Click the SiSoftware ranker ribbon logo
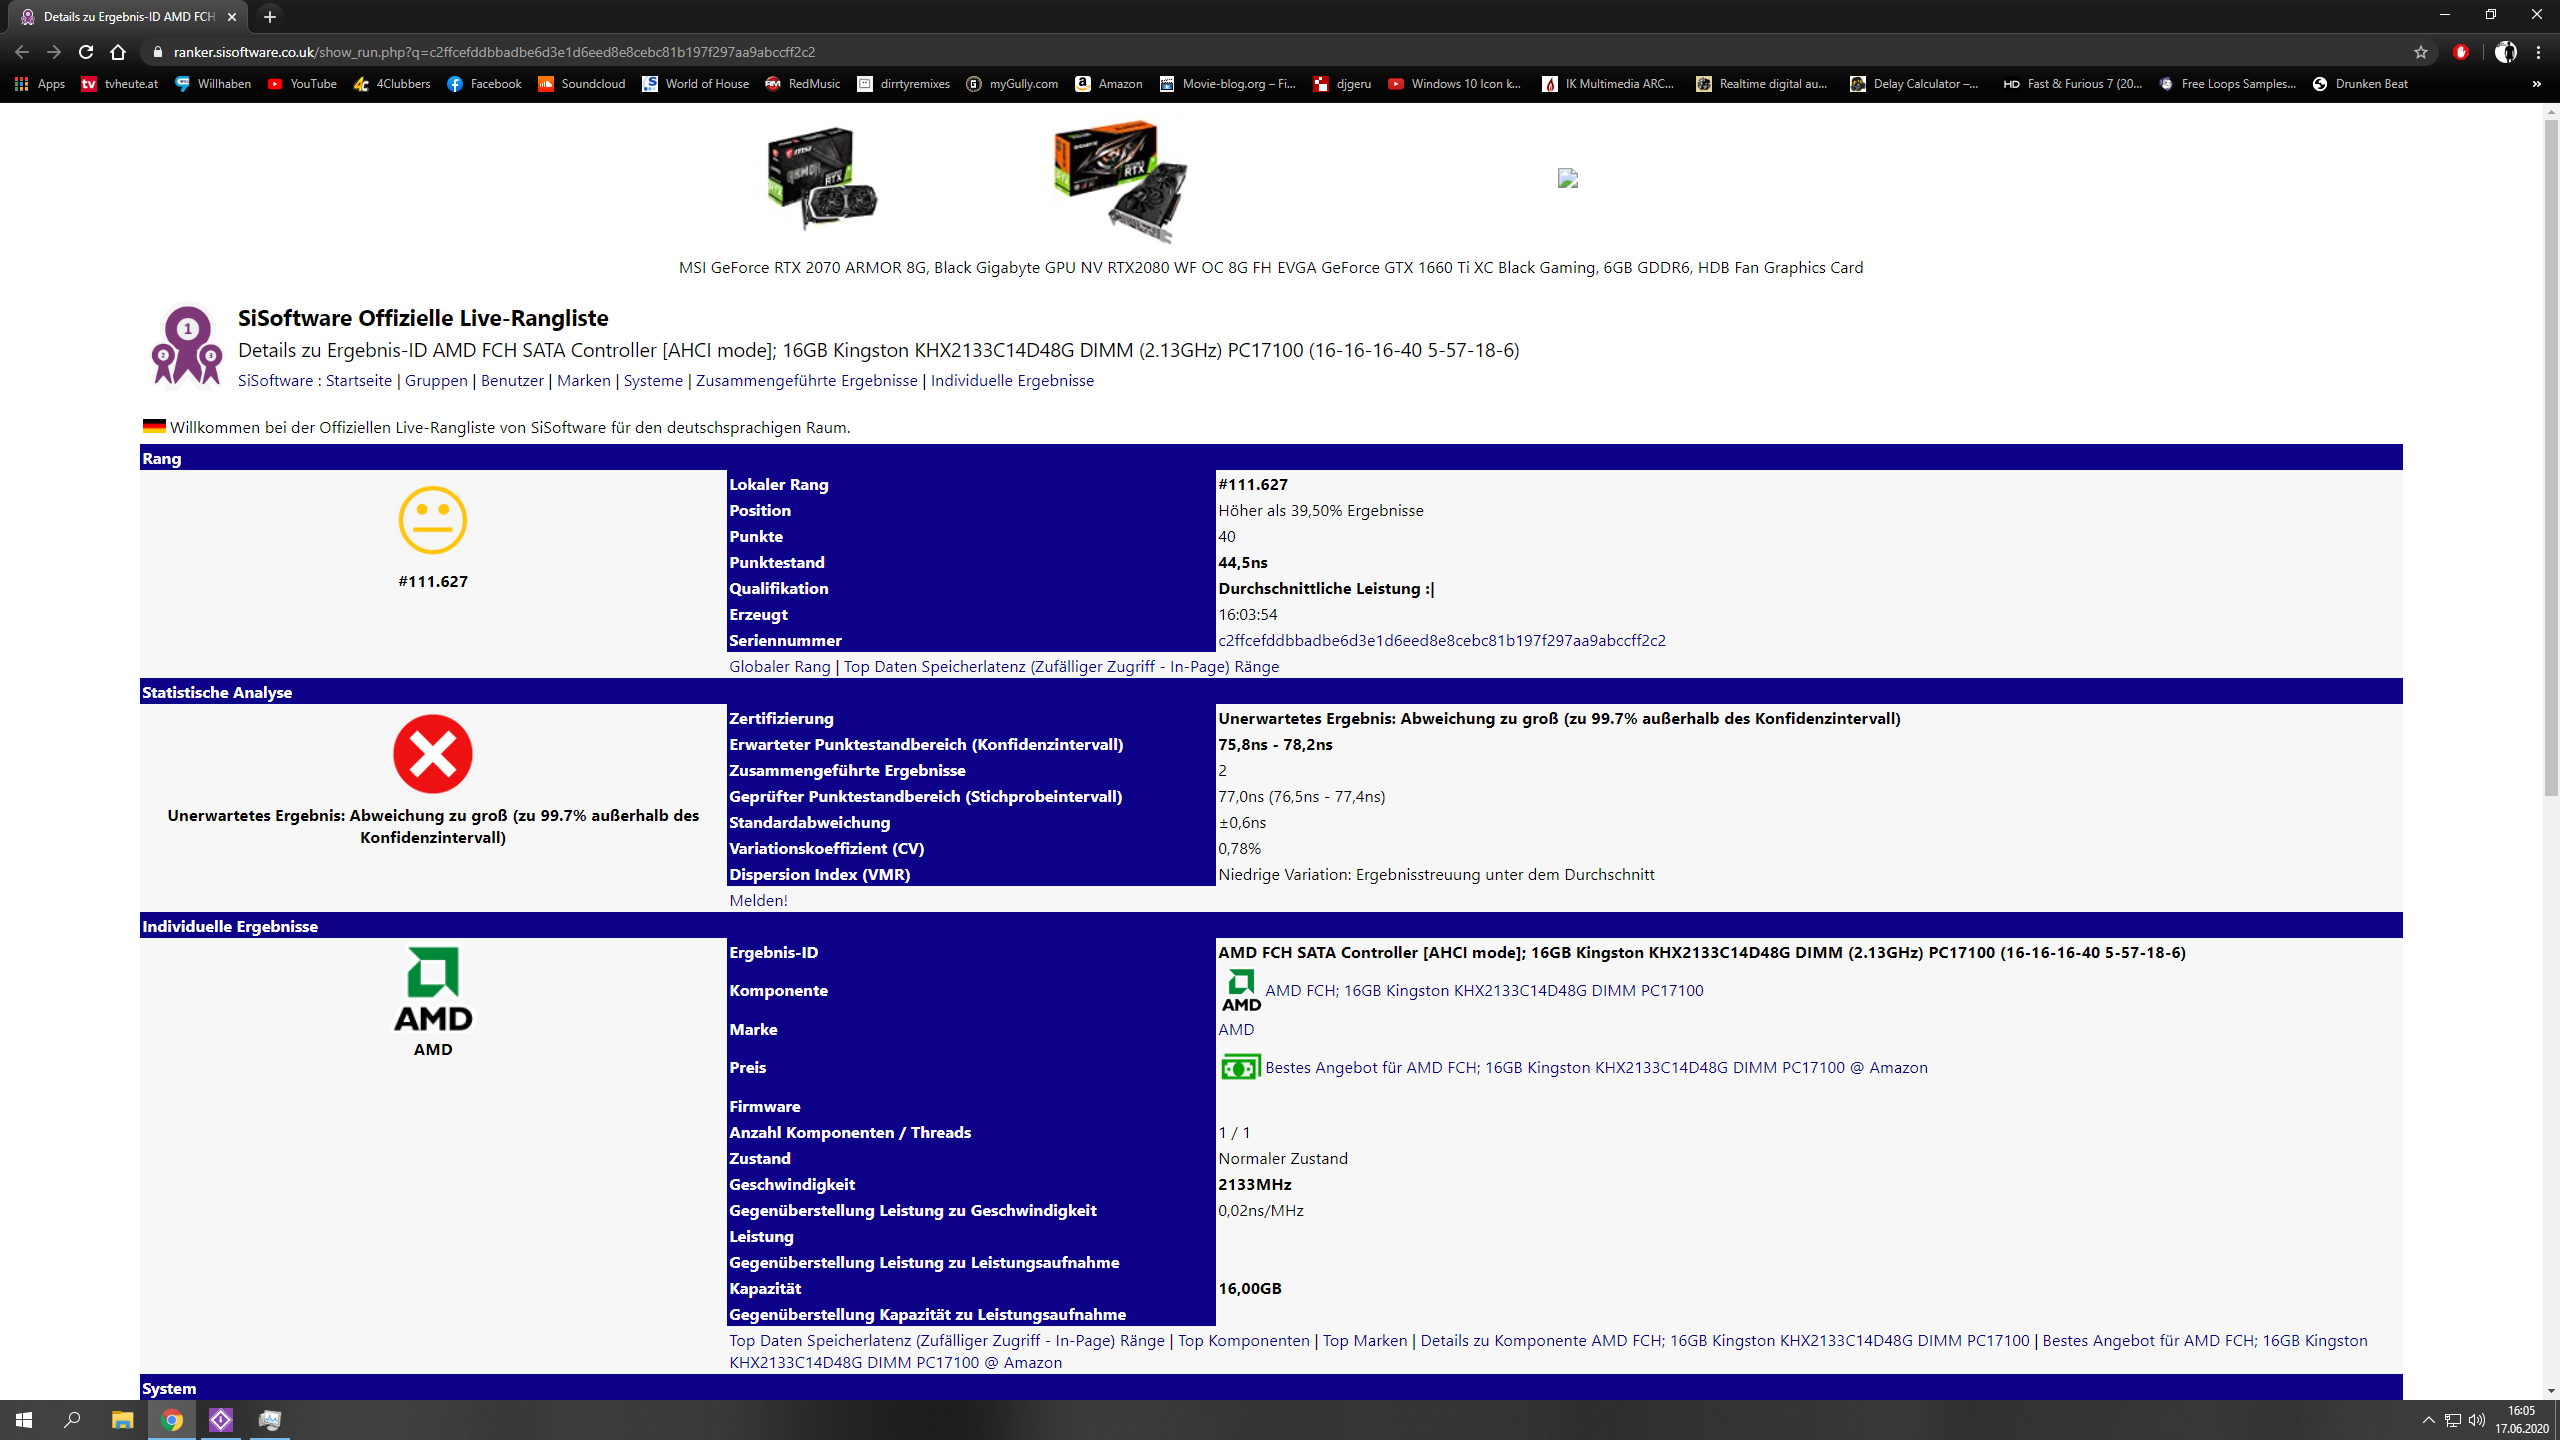2560x1440 pixels. (187, 345)
